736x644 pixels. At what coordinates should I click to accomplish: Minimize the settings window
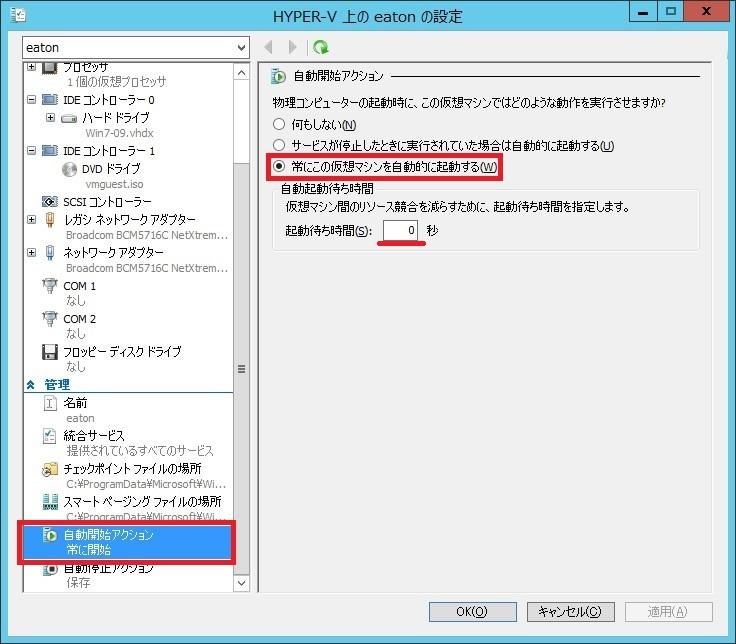coord(643,11)
